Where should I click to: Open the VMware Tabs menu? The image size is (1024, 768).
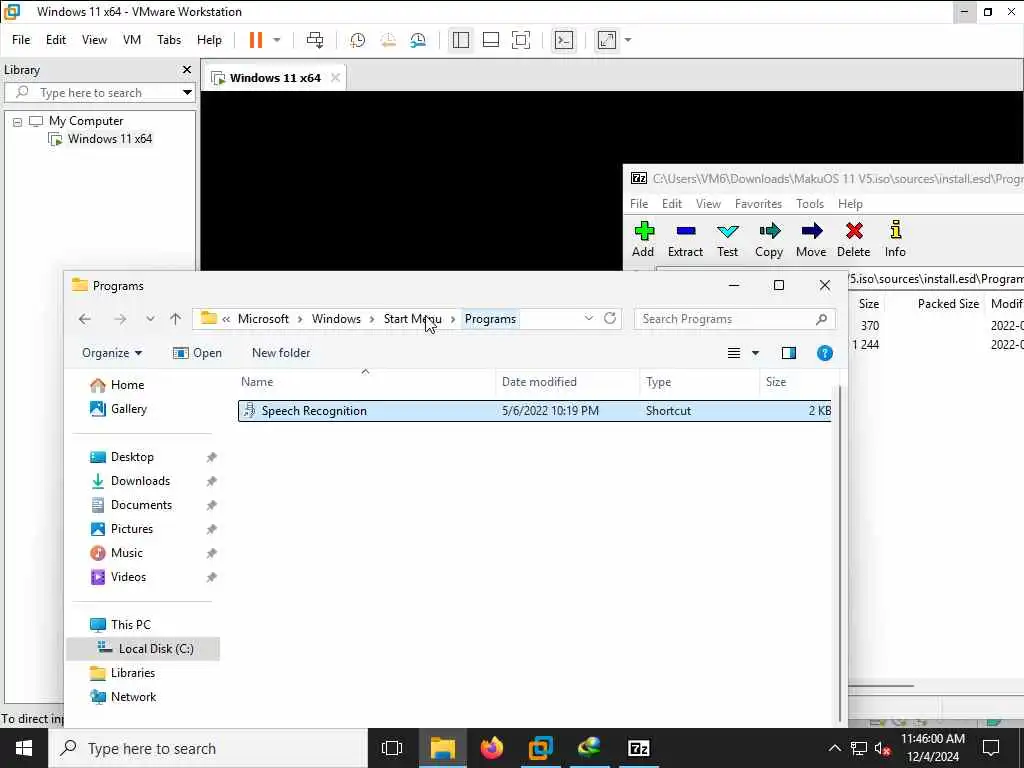tap(168, 40)
